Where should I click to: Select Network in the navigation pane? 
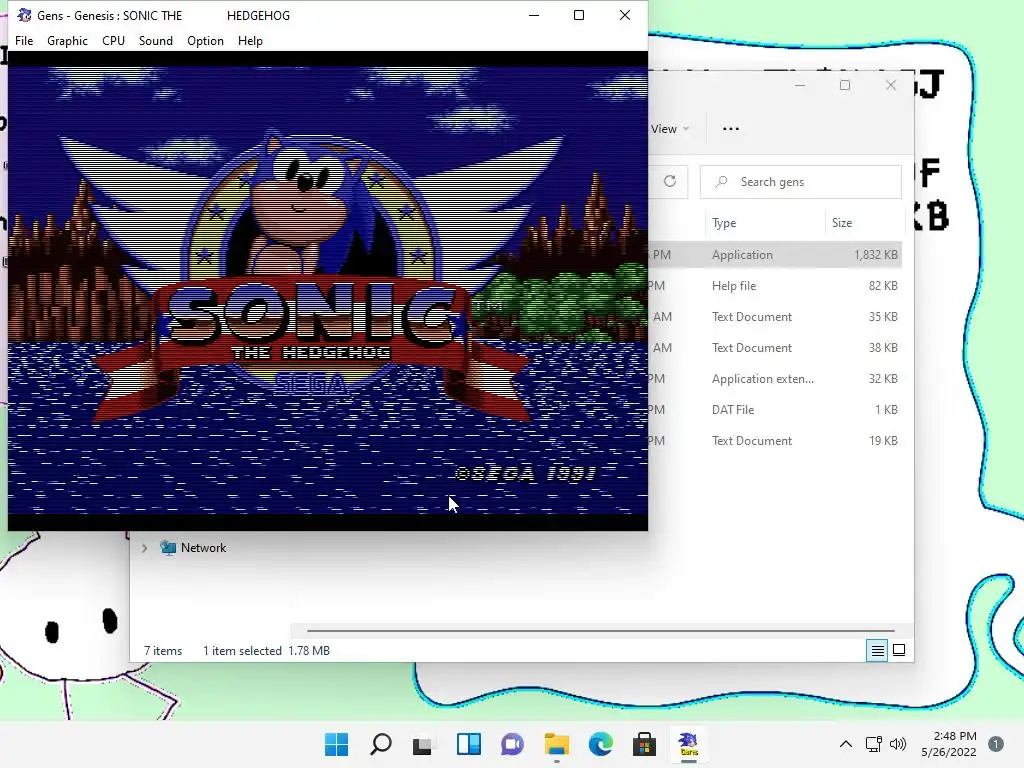coord(203,548)
